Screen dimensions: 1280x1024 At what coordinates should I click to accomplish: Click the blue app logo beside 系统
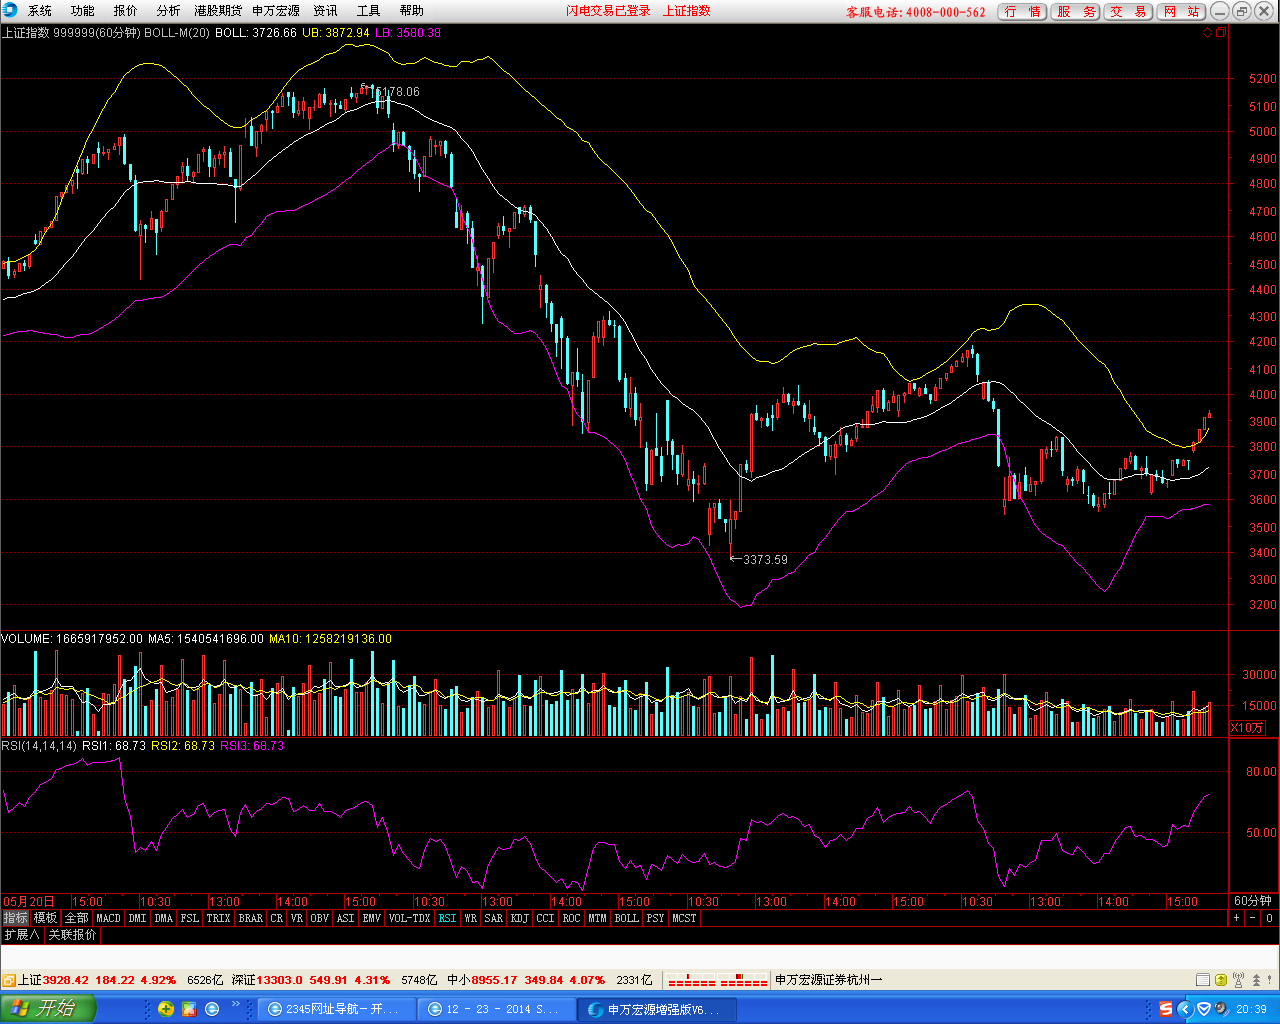[11, 11]
